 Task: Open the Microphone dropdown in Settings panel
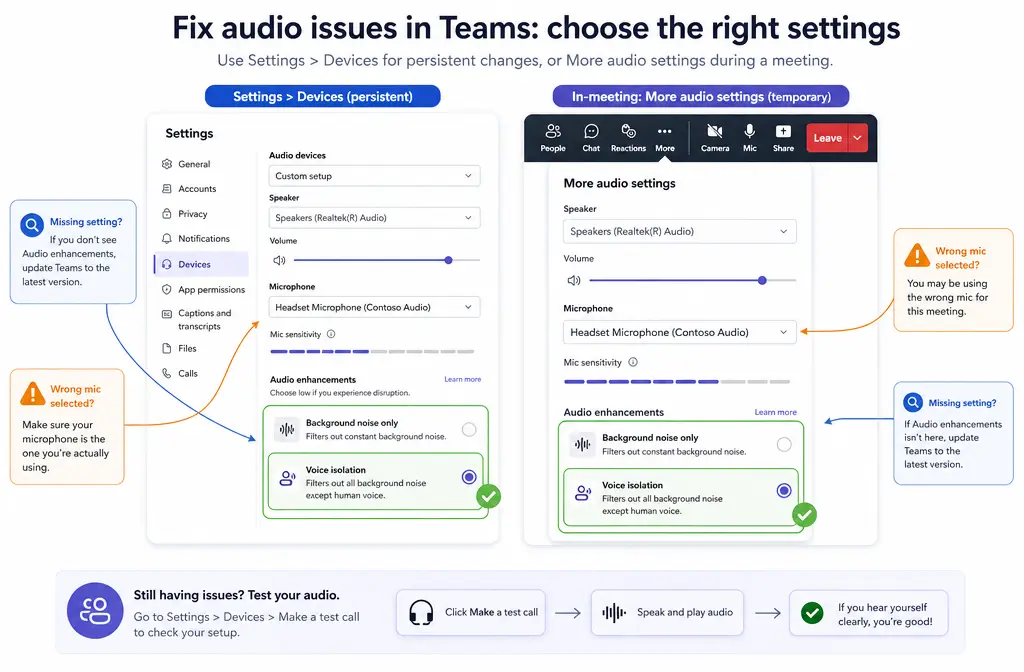click(374, 307)
